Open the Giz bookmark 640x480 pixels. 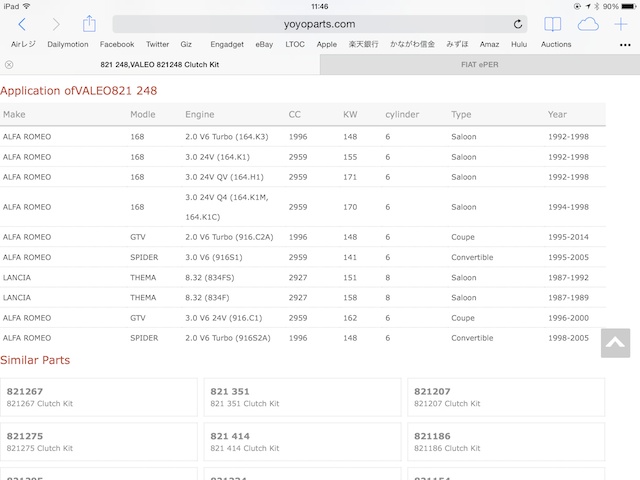tap(186, 44)
